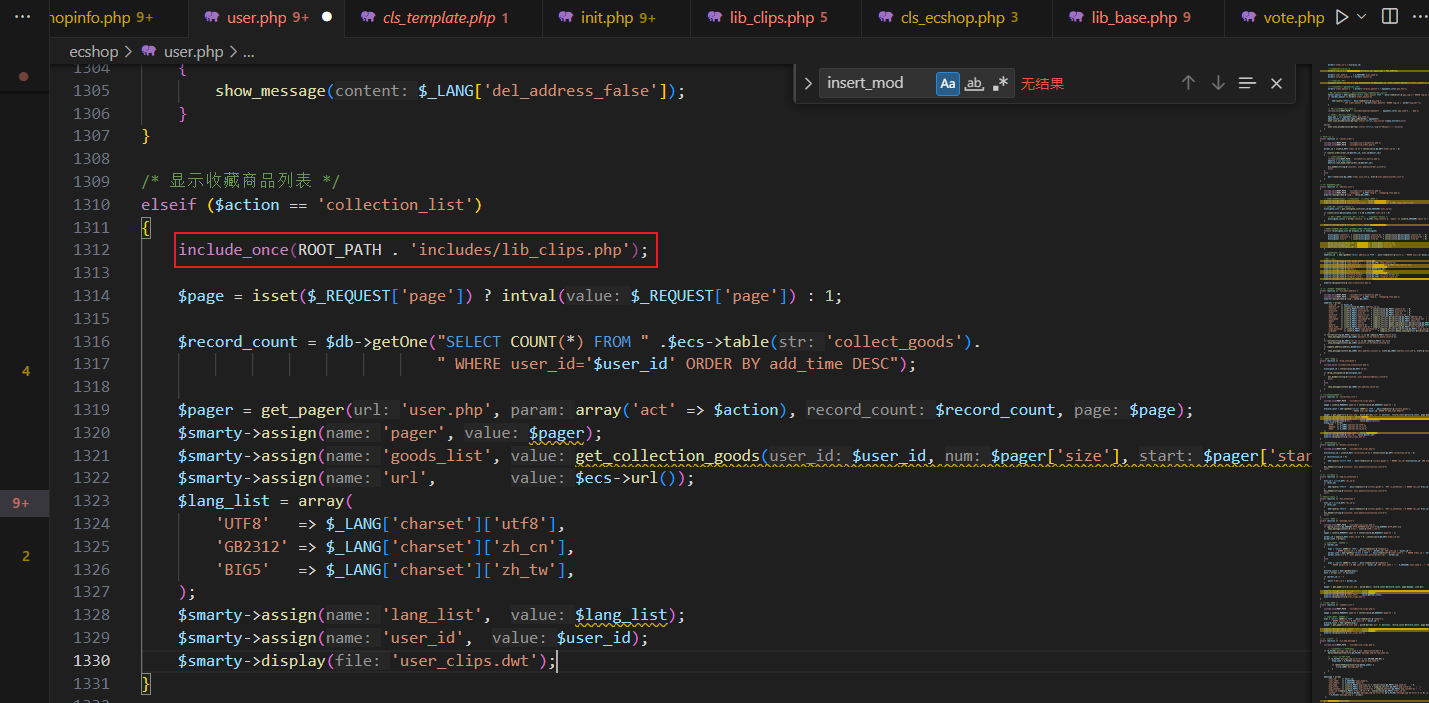This screenshot has width=1429, height=703.
Task: Open the user.php breadcrumb dropdown
Action: pos(192,51)
